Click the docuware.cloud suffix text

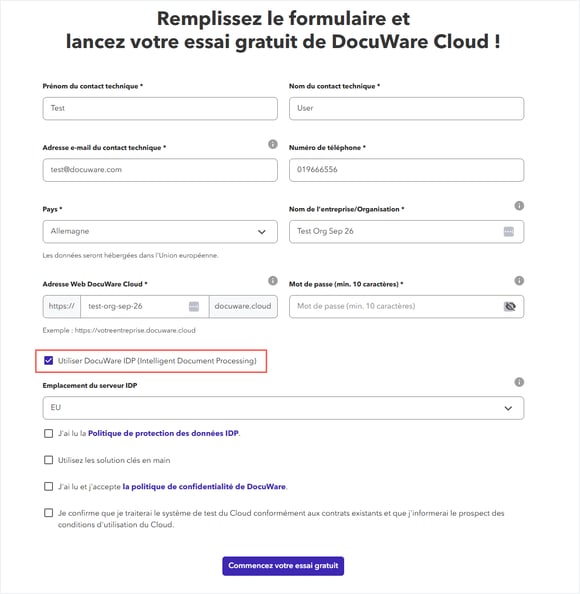[243, 306]
